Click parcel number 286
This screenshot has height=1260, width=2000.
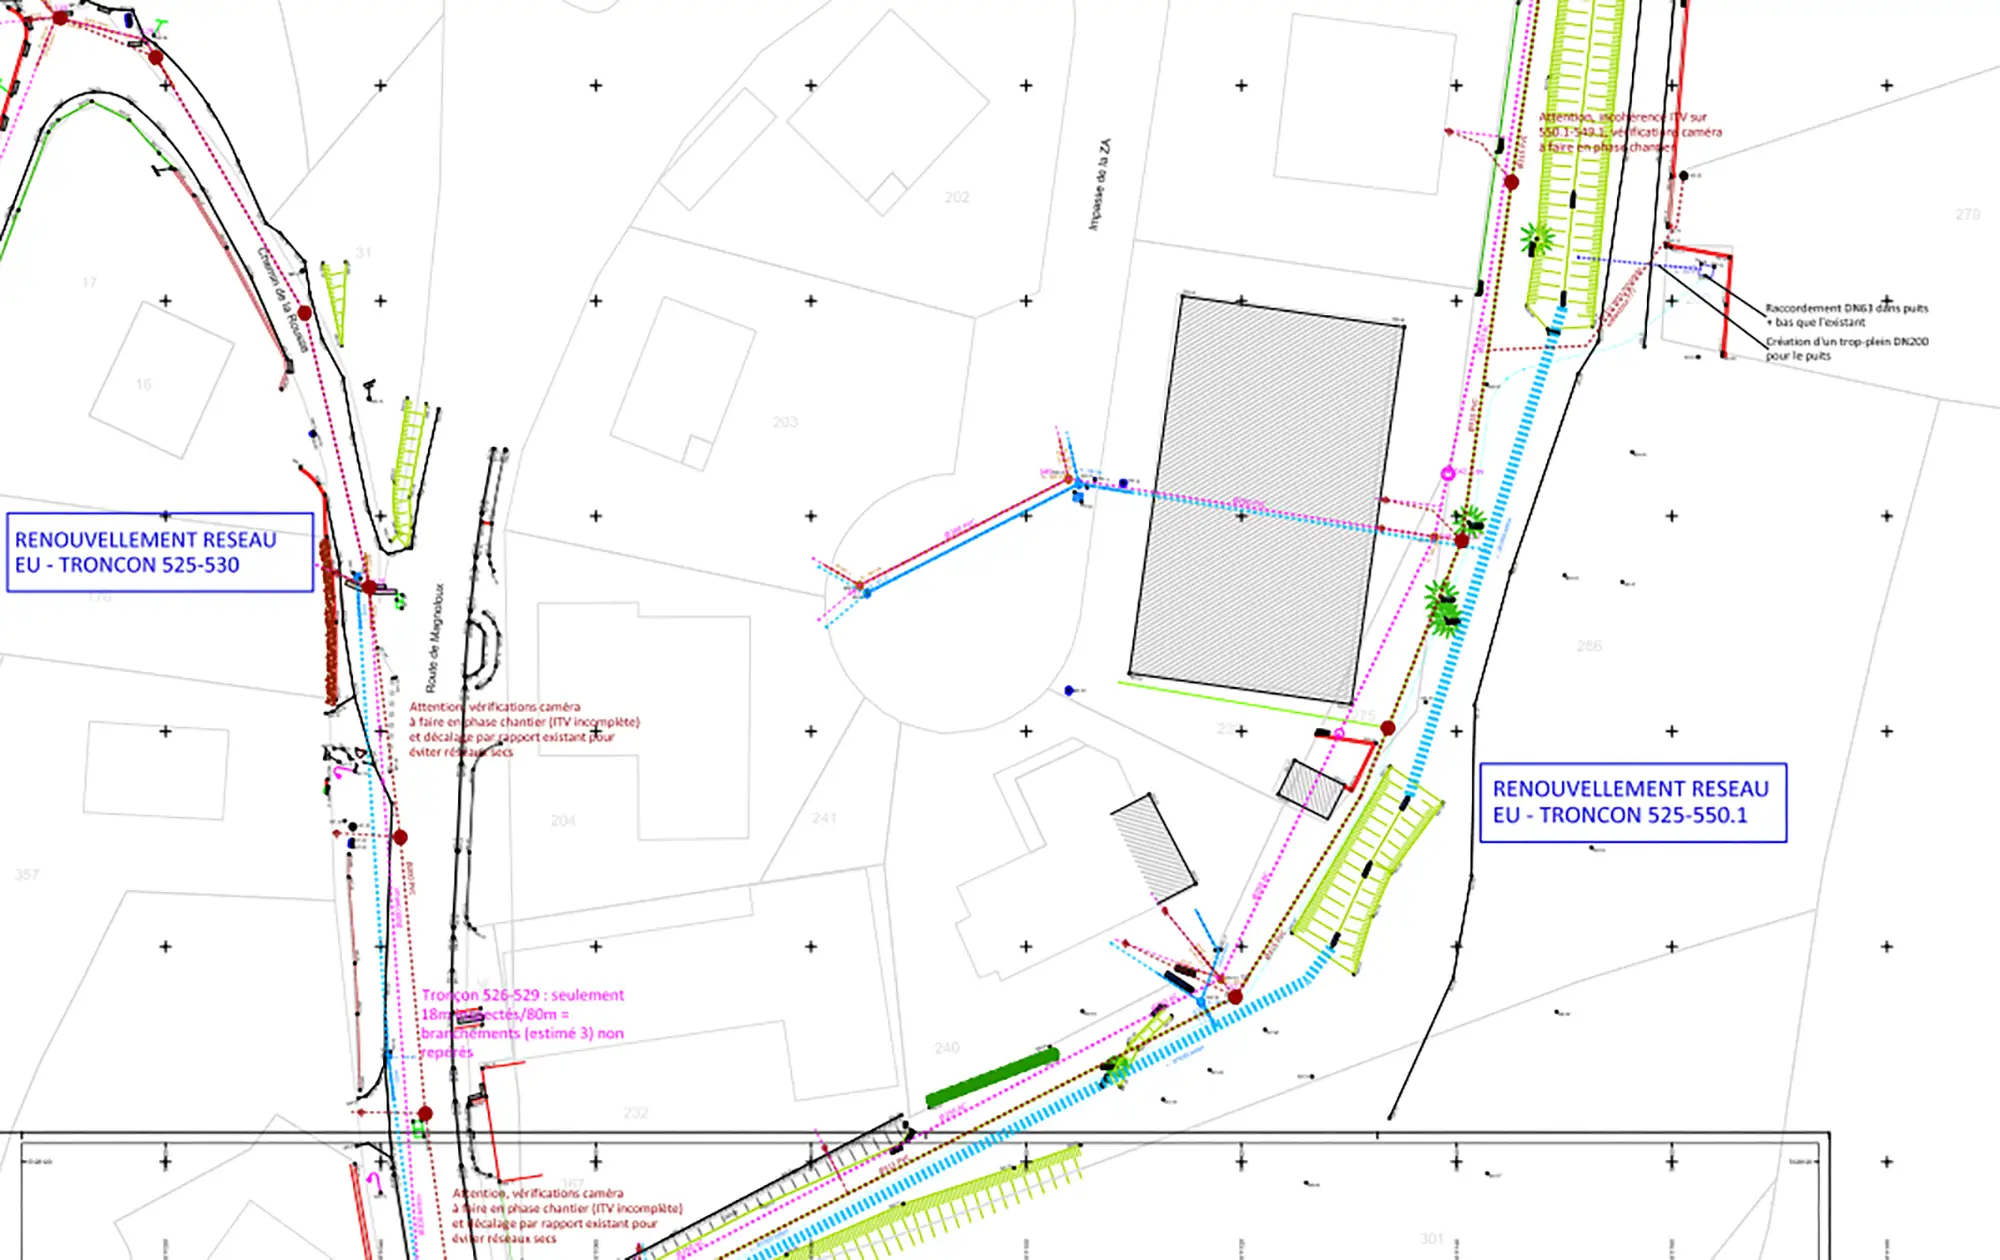coord(1589,646)
